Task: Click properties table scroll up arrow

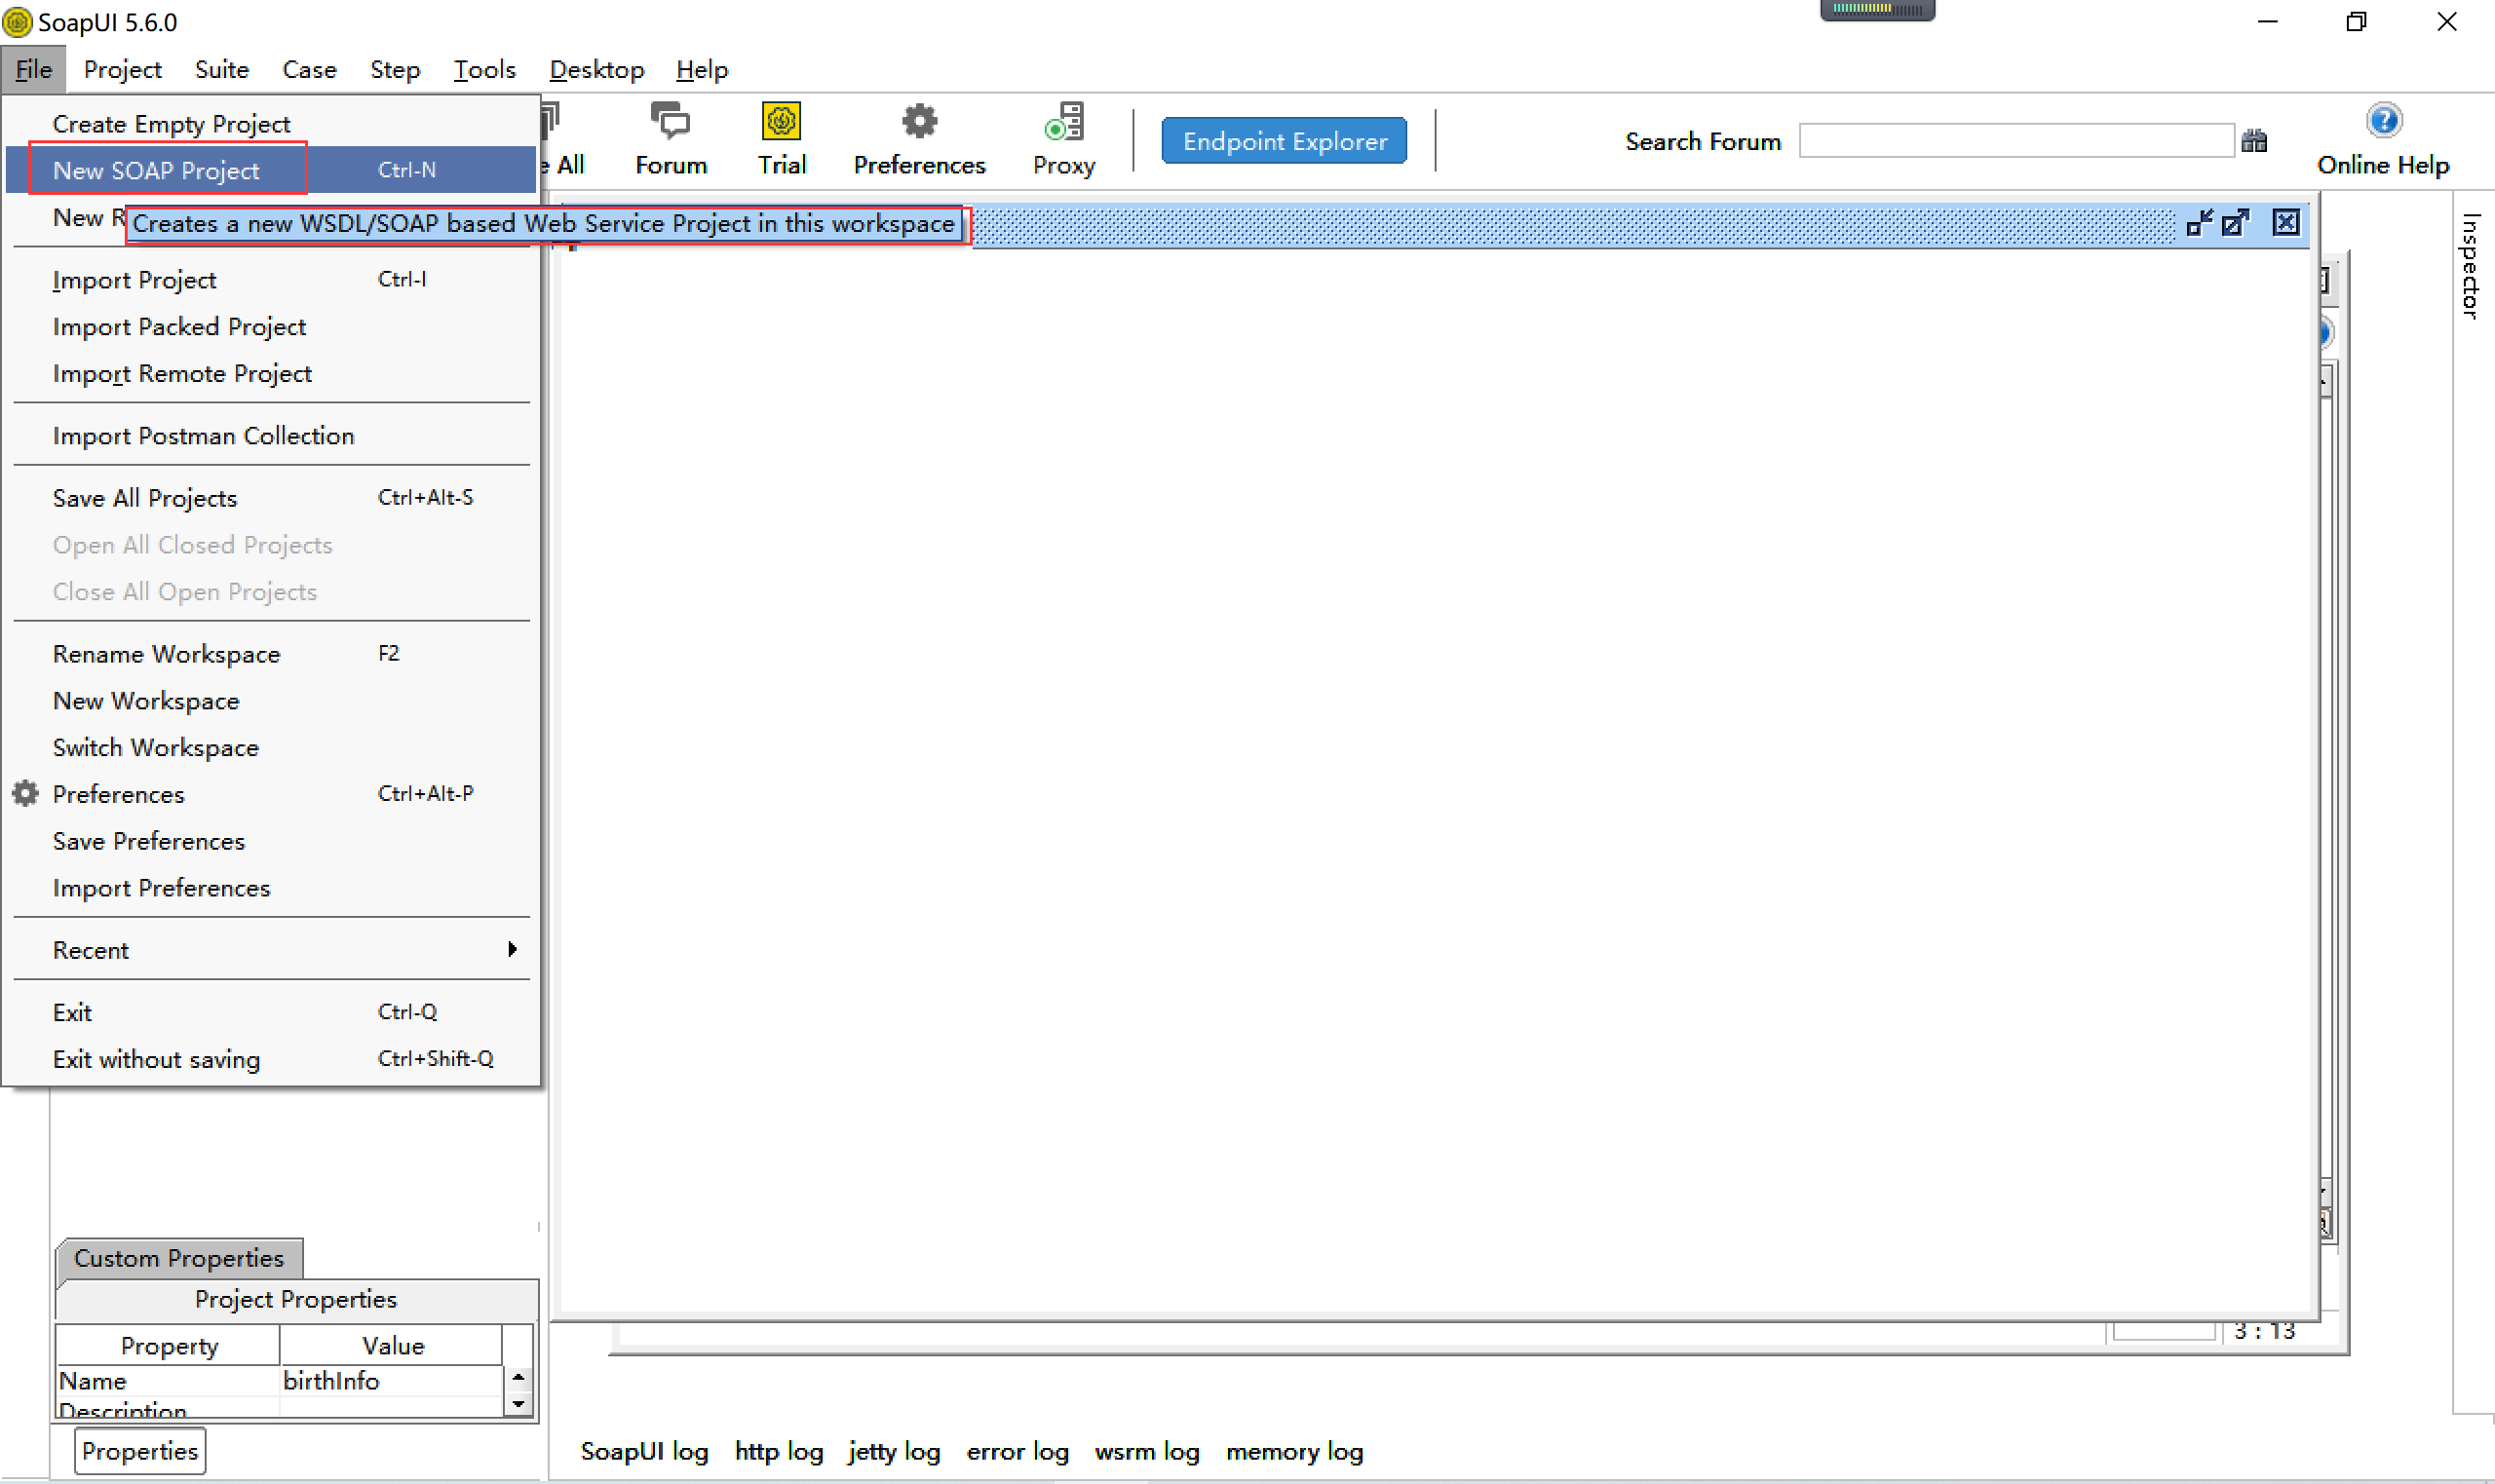Action: tap(518, 1377)
